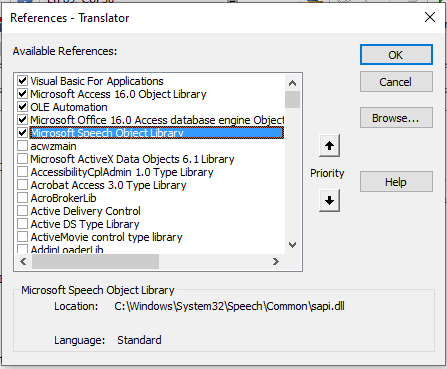Check Acrobat Access 3.0 Type Library checkbox
447x369 pixels.
click(22, 185)
